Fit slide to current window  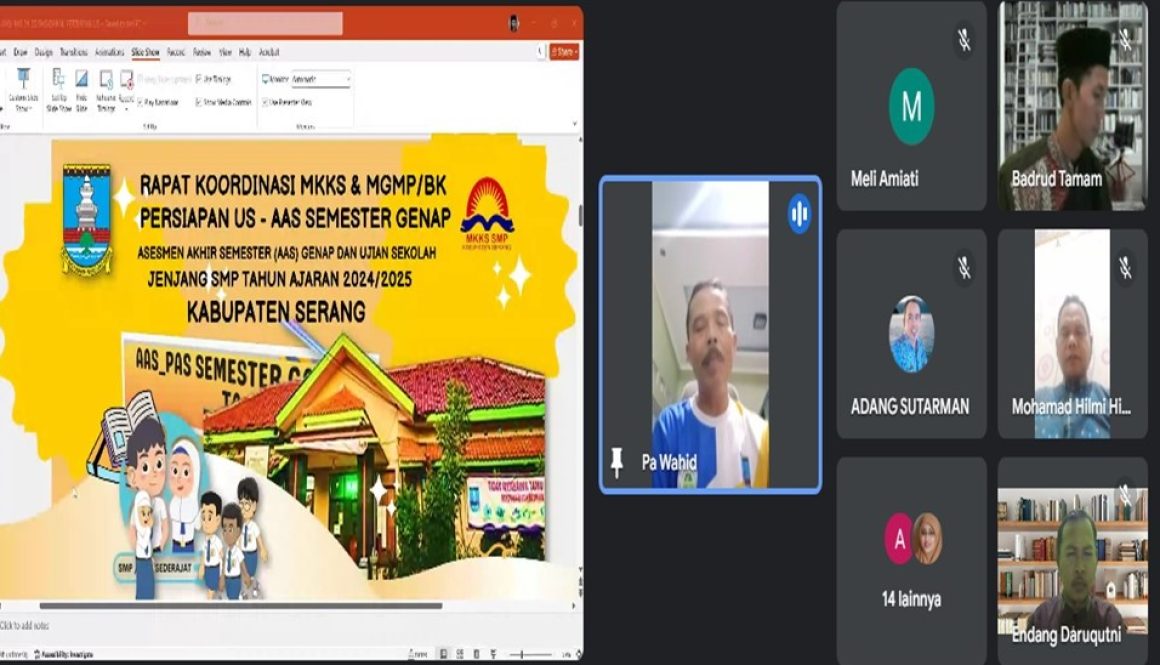click(579, 654)
